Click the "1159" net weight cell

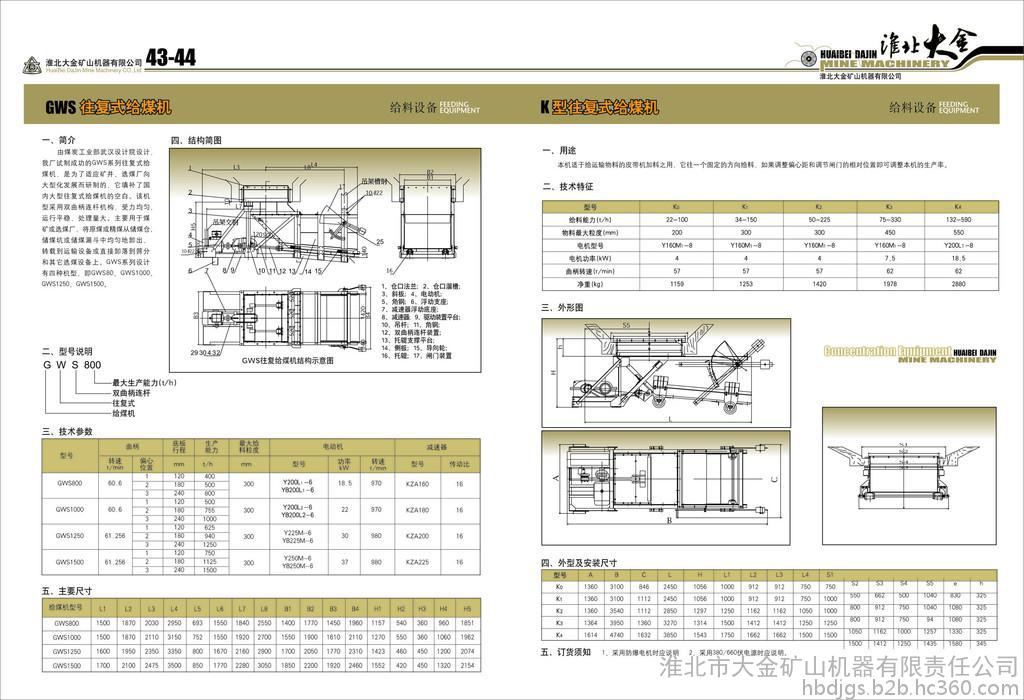click(677, 284)
